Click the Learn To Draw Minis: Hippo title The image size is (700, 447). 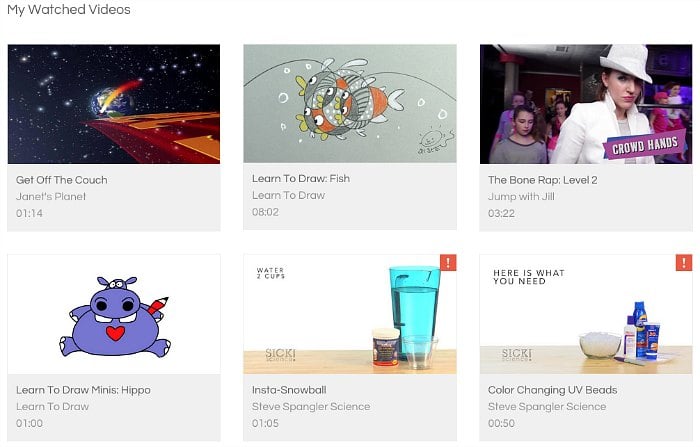pyautogui.click(x=83, y=390)
